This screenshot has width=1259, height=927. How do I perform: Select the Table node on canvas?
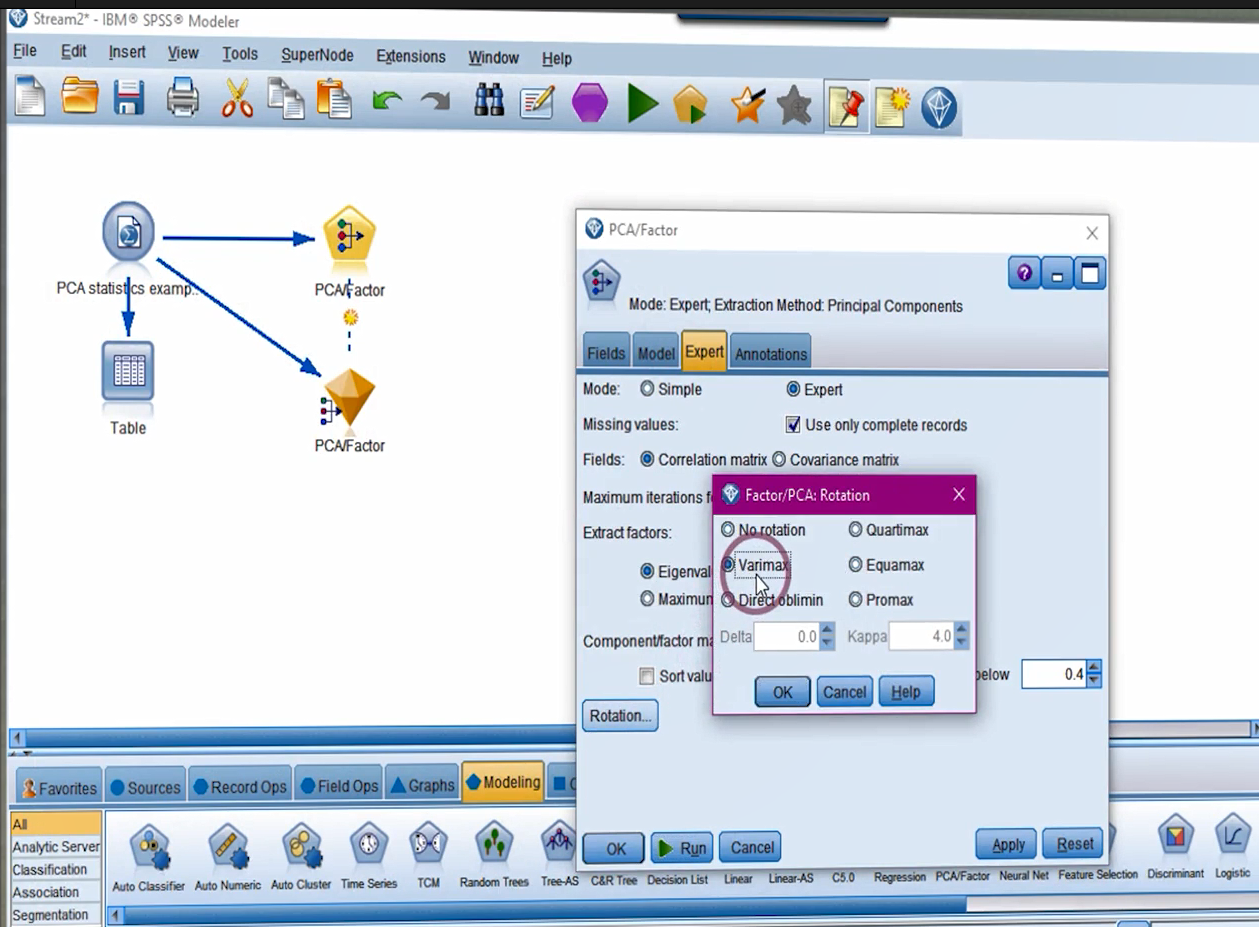128,371
